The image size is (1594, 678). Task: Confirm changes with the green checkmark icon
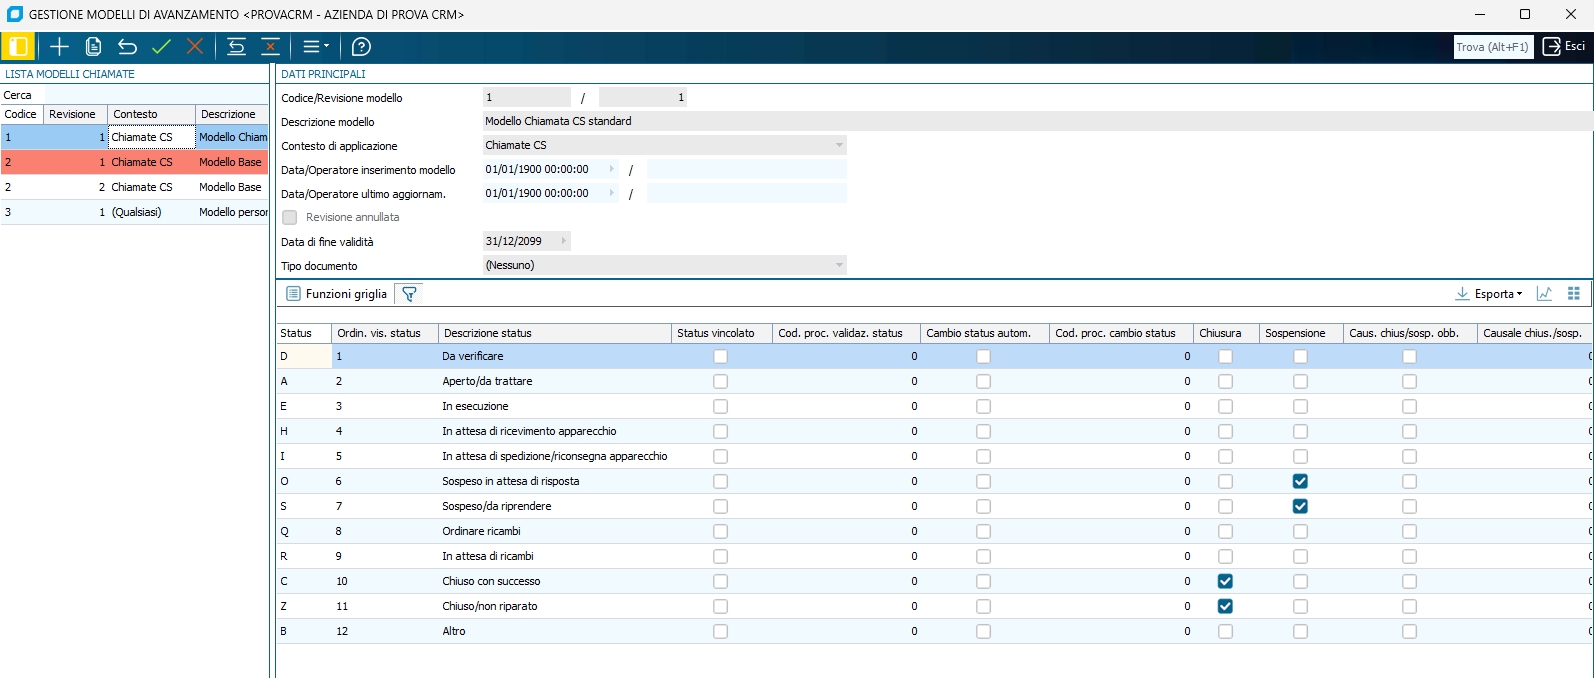point(161,47)
